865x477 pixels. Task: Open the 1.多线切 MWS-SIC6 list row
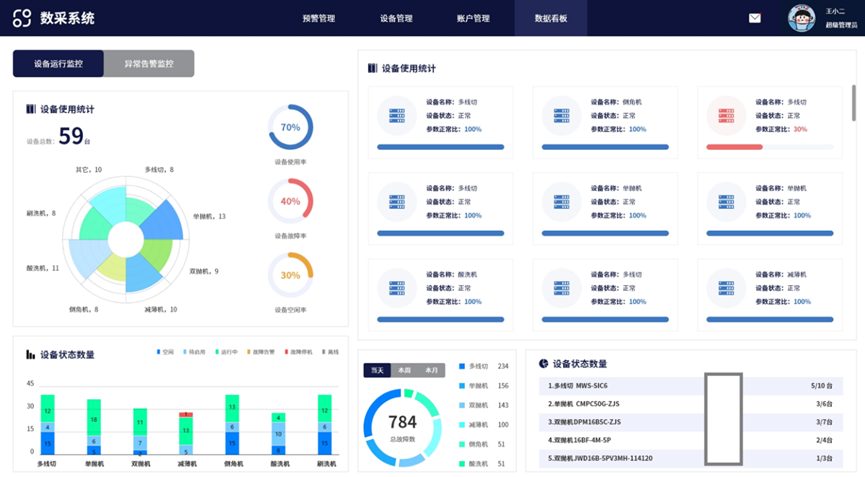pos(690,385)
